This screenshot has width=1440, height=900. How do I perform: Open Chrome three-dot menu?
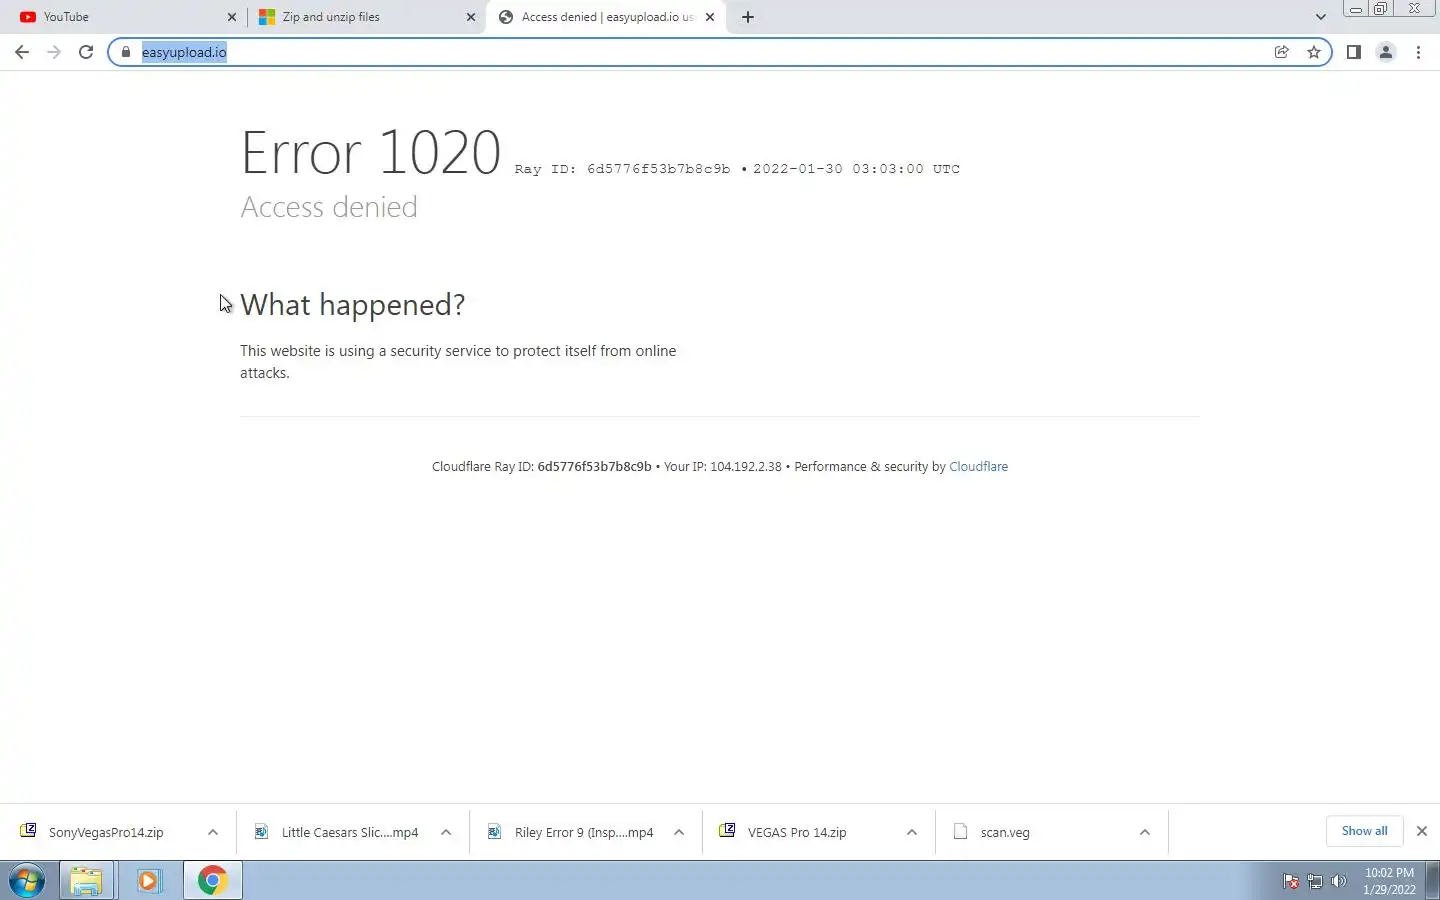(x=1419, y=52)
